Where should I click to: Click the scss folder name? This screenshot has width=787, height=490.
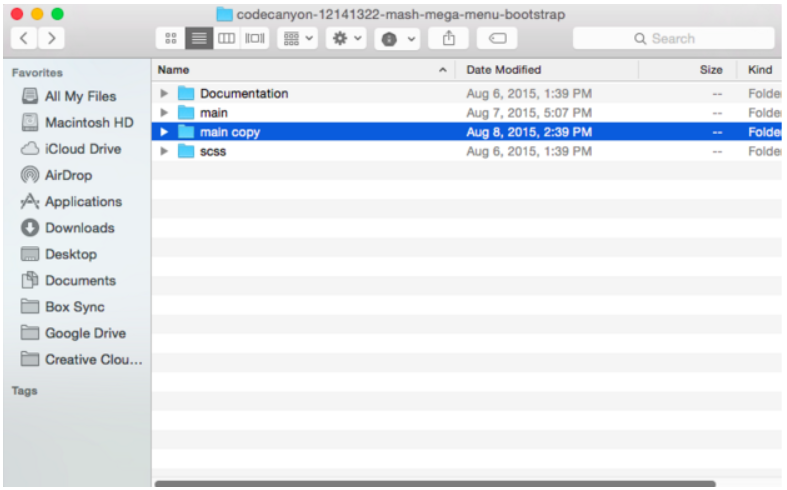click(213, 151)
